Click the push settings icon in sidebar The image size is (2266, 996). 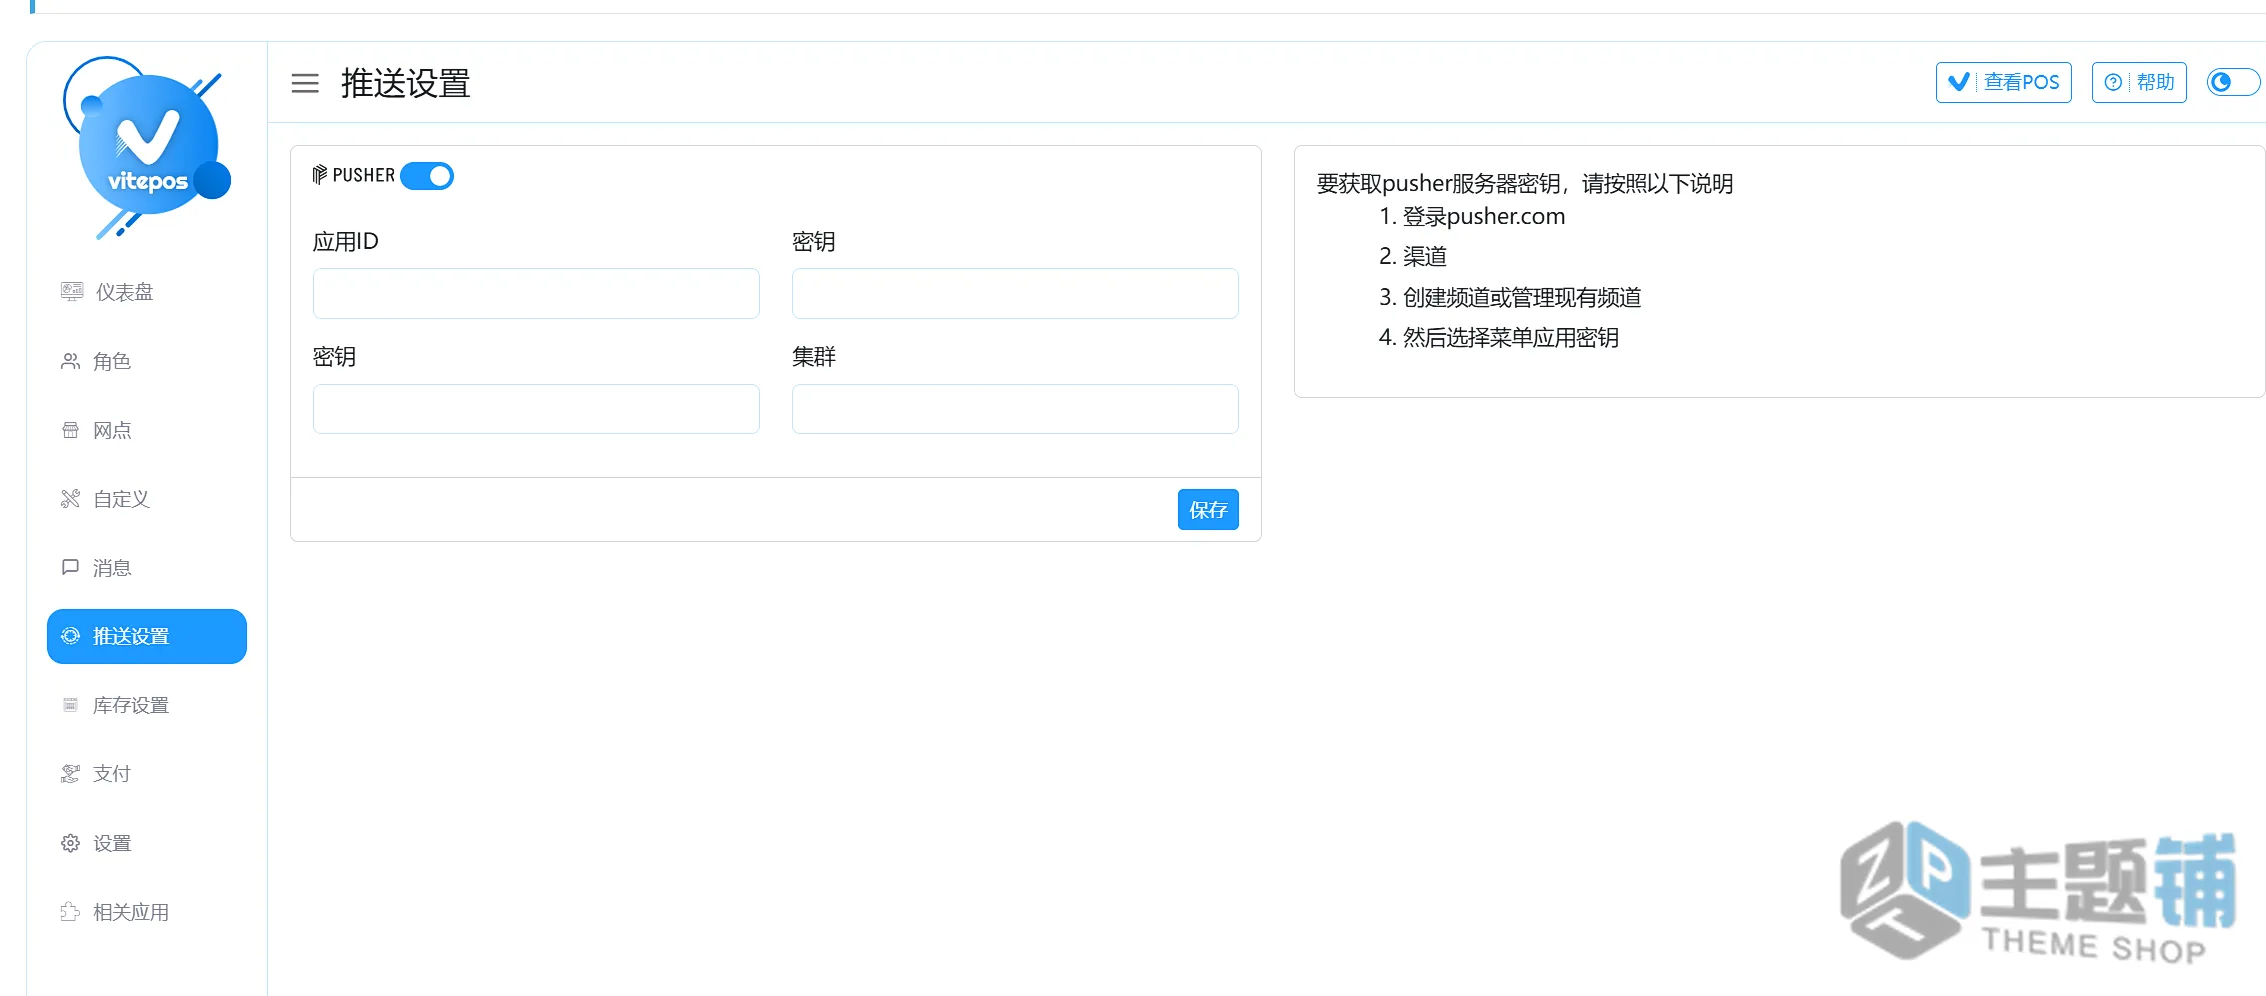(70, 636)
